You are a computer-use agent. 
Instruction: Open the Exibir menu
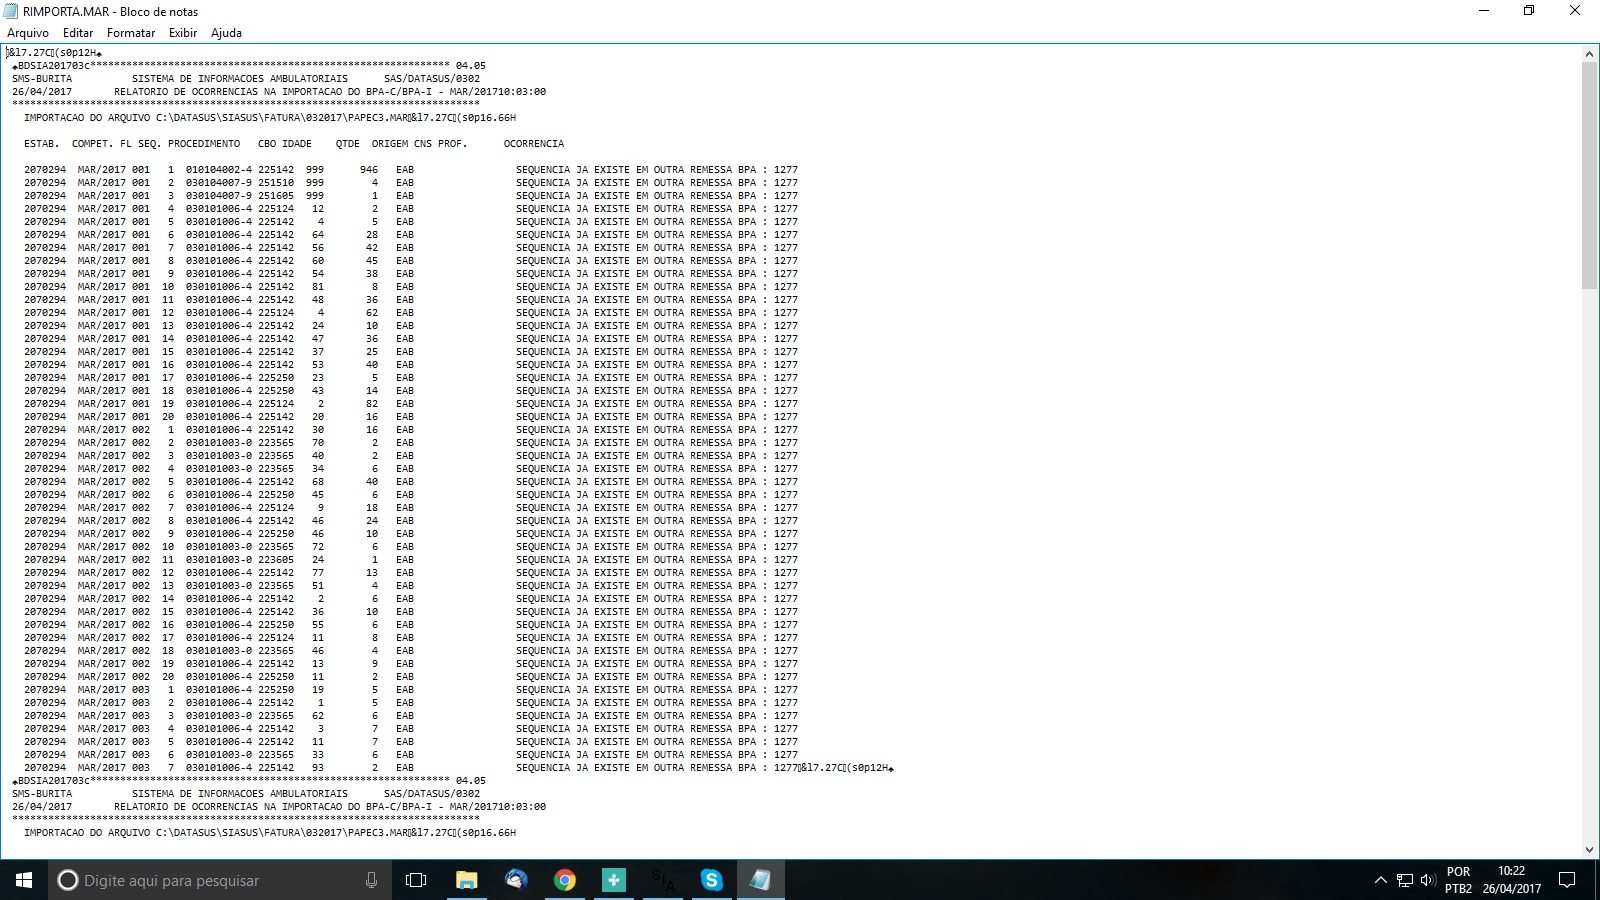pyautogui.click(x=183, y=33)
